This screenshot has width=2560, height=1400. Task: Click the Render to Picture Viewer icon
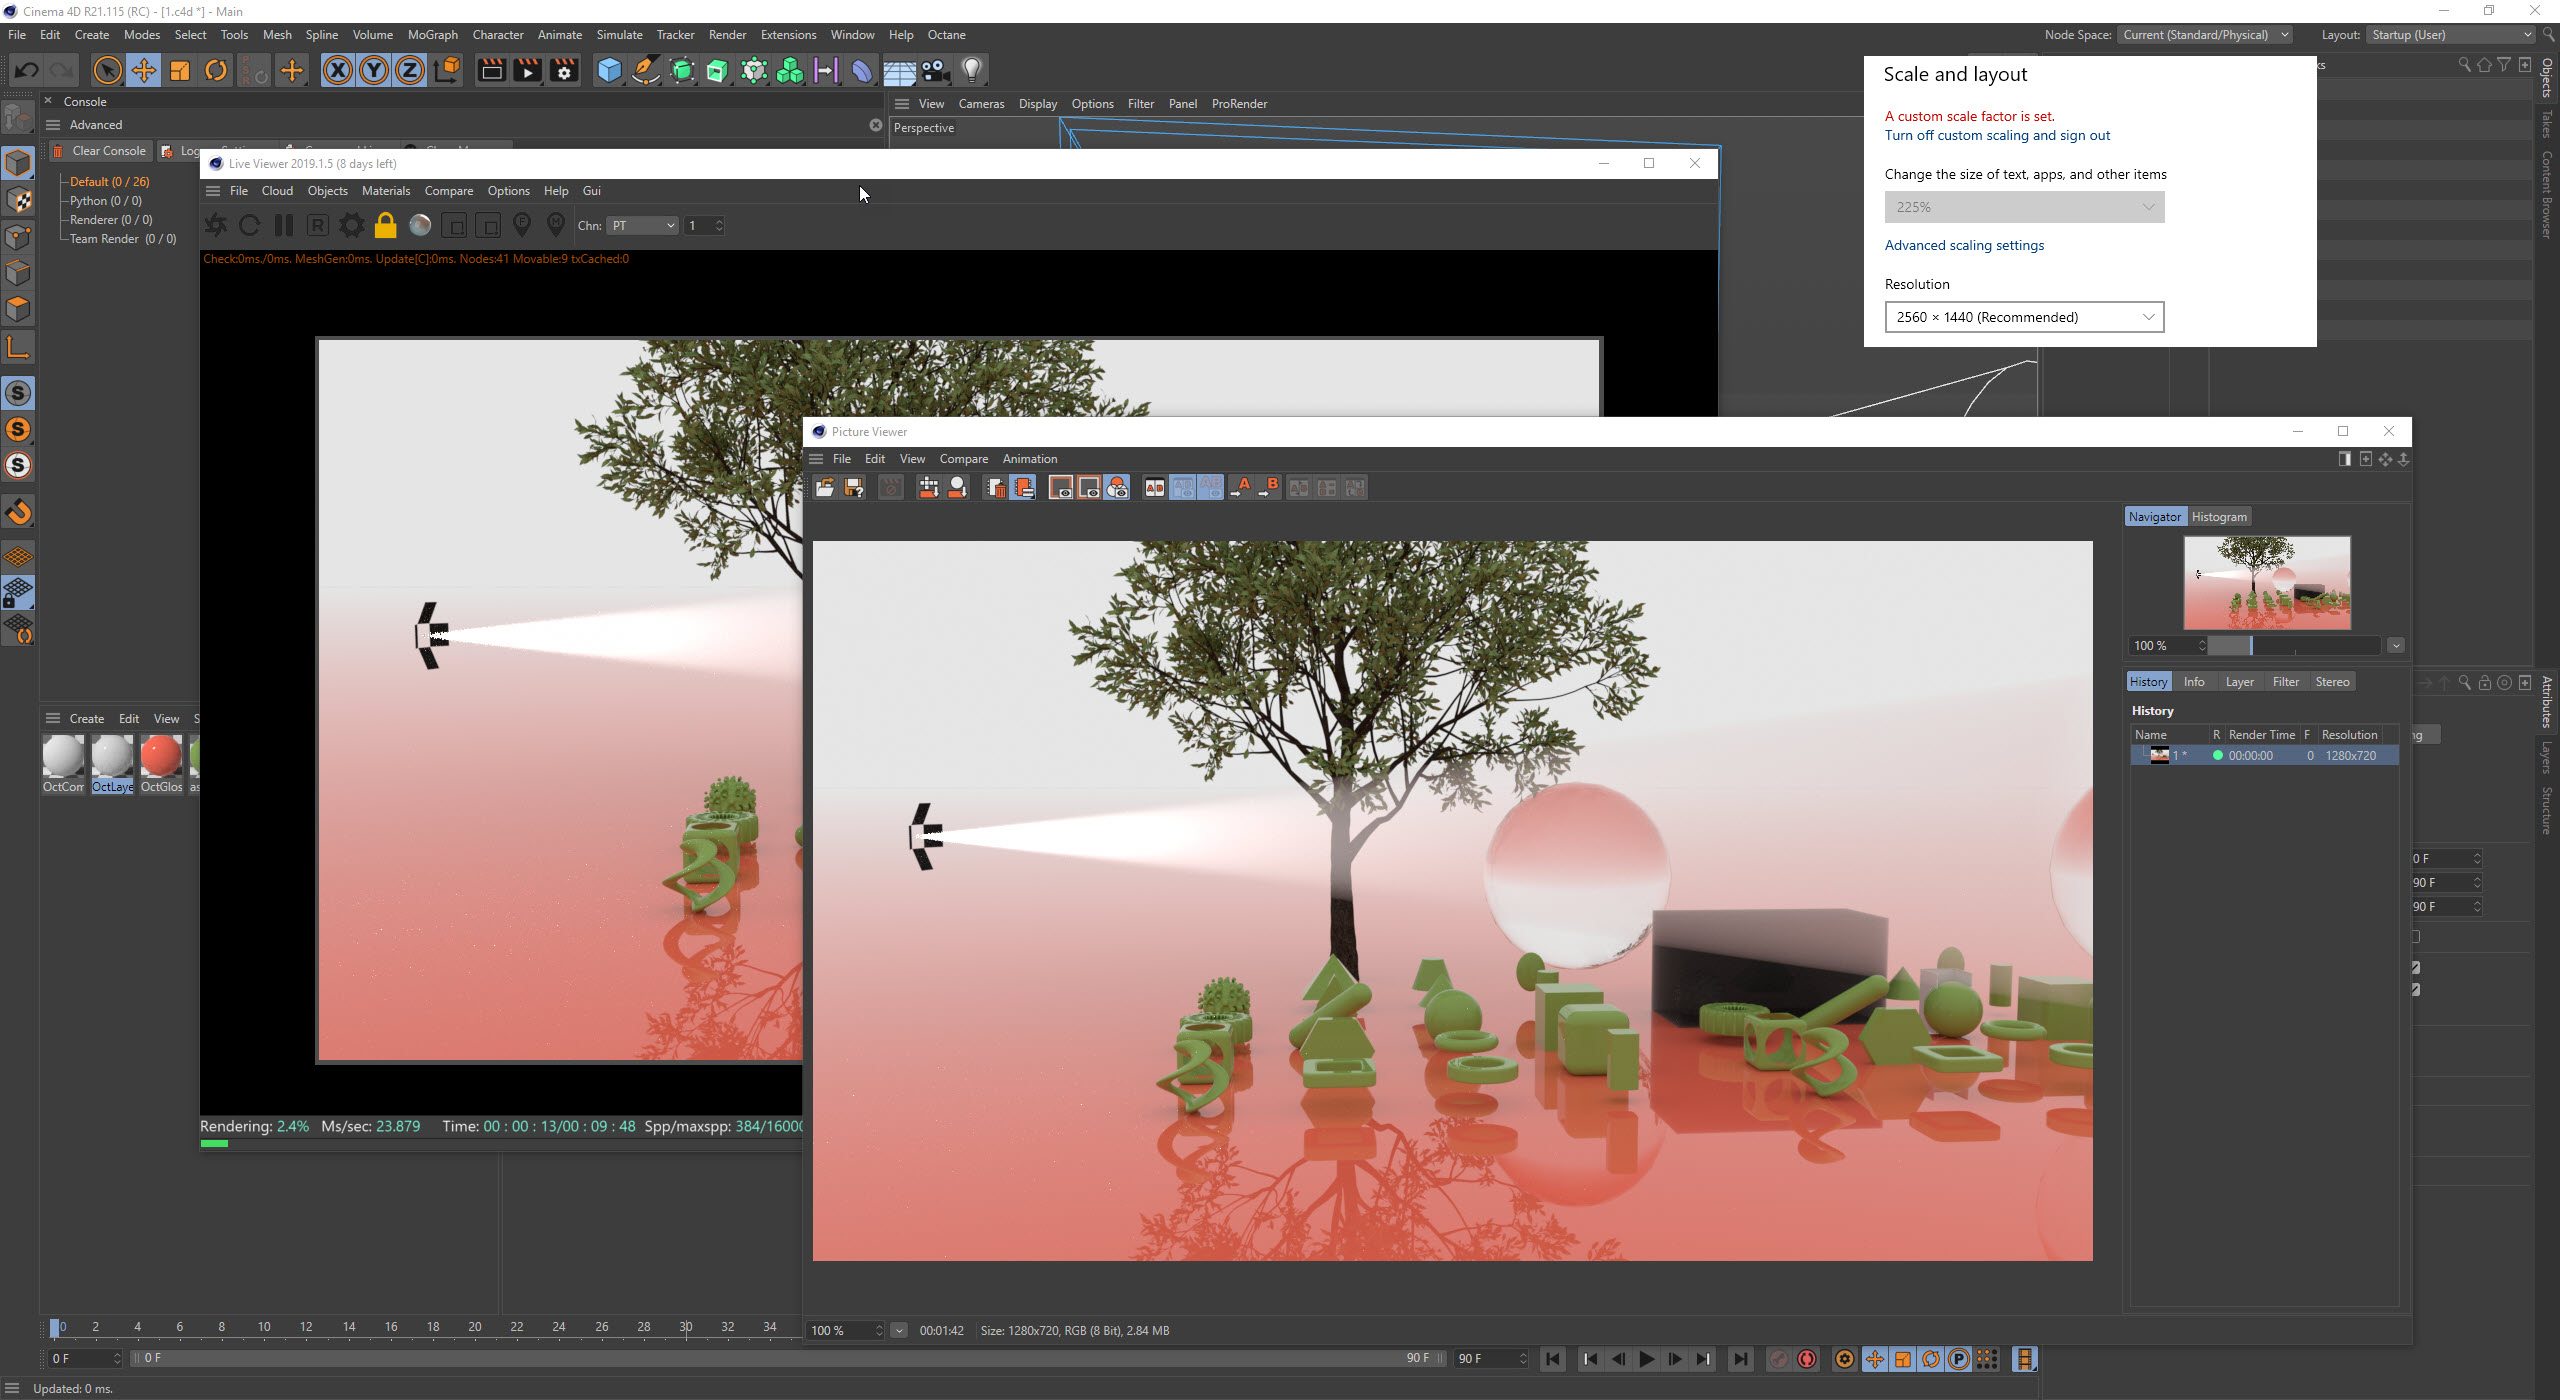[x=527, y=70]
